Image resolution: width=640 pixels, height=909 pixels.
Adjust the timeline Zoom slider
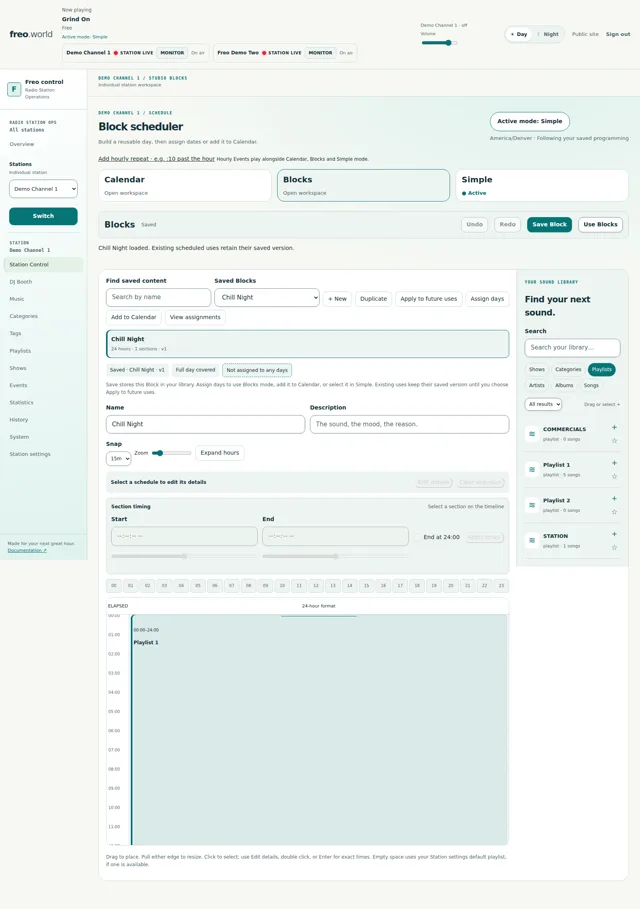click(171, 453)
